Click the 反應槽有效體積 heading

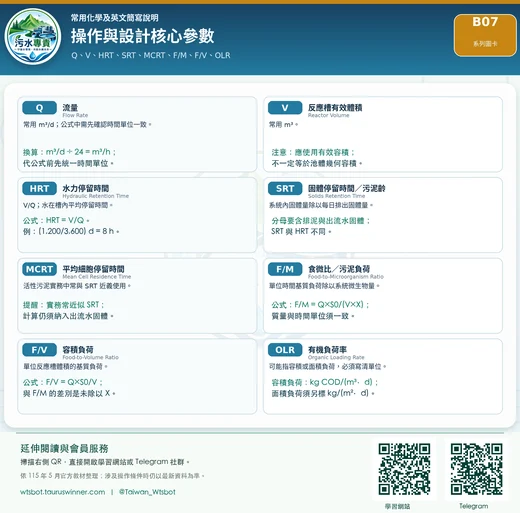pos(335,107)
